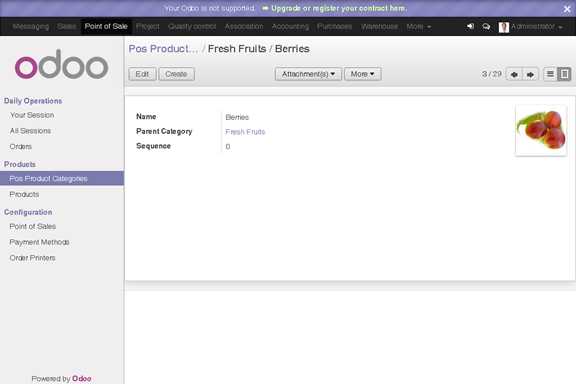This screenshot has height=384, width=576.
Task: Open Orders in sidebar
Action: coord(21,147)
